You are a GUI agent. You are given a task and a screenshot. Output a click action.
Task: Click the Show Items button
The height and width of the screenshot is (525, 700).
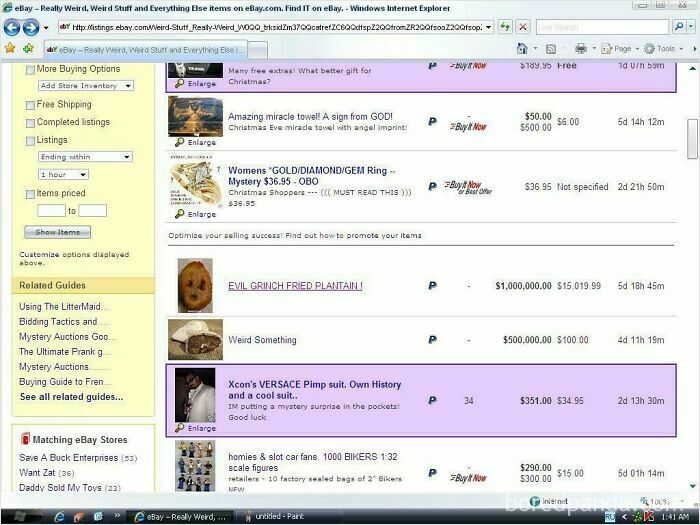pos(58,232)
